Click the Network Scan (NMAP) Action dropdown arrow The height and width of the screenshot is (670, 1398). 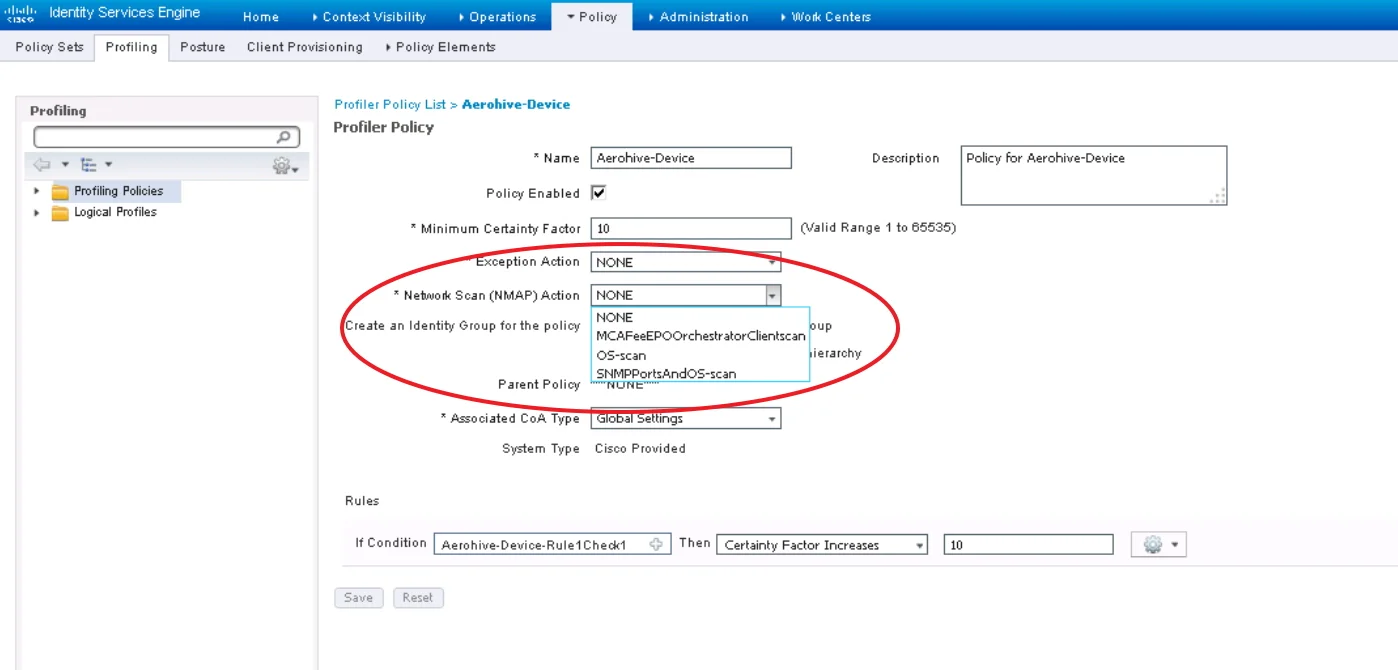pos(772,295)
